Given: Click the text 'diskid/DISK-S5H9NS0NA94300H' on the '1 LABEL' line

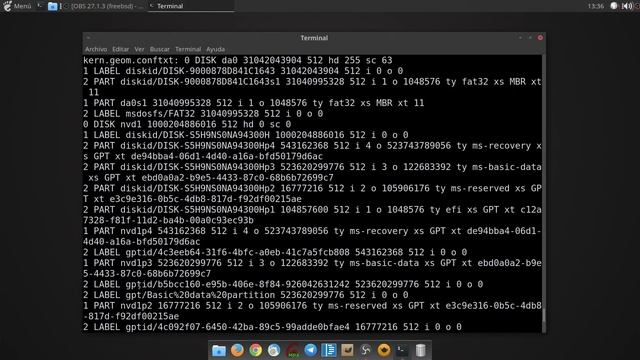Looking at the screenshot, I should 198,135.
